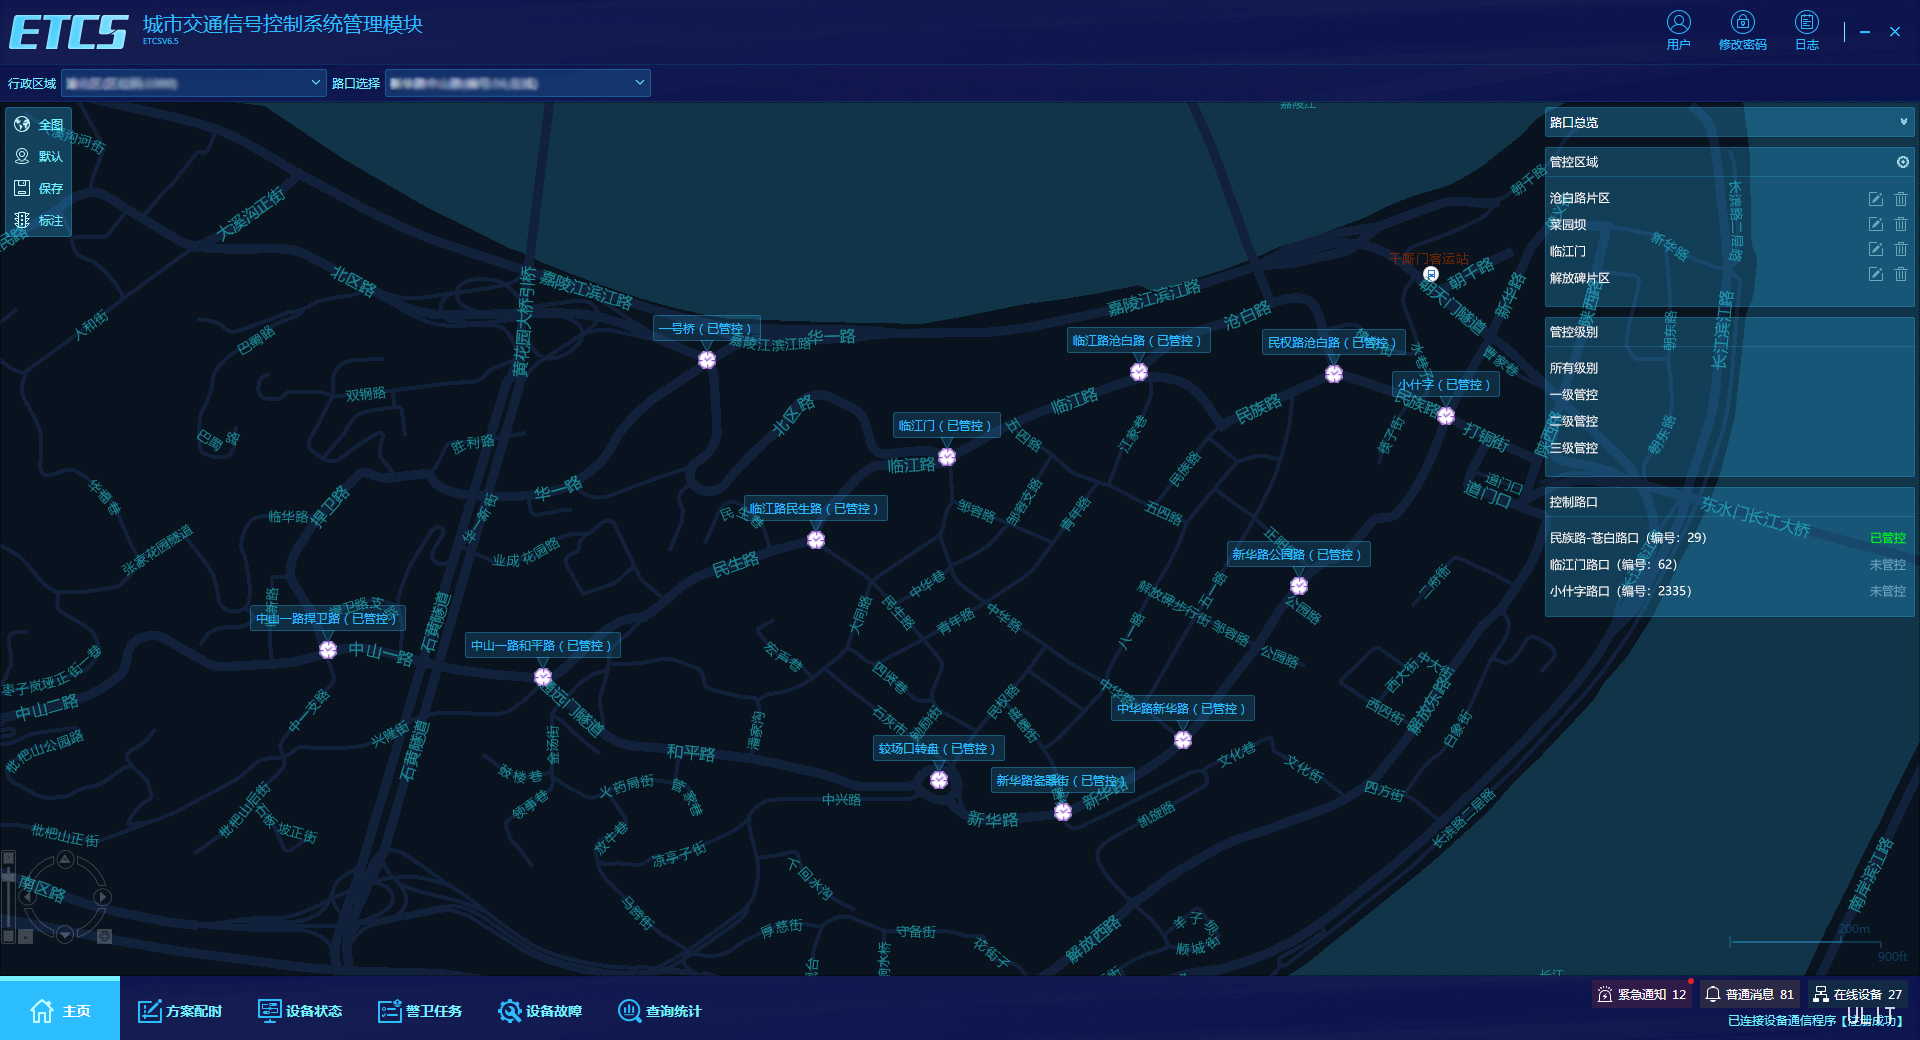Toggle 已管控 status of 民族路-苍白路口
Viewport: 1920px width, 1040px height.
tap(1887, 538)
